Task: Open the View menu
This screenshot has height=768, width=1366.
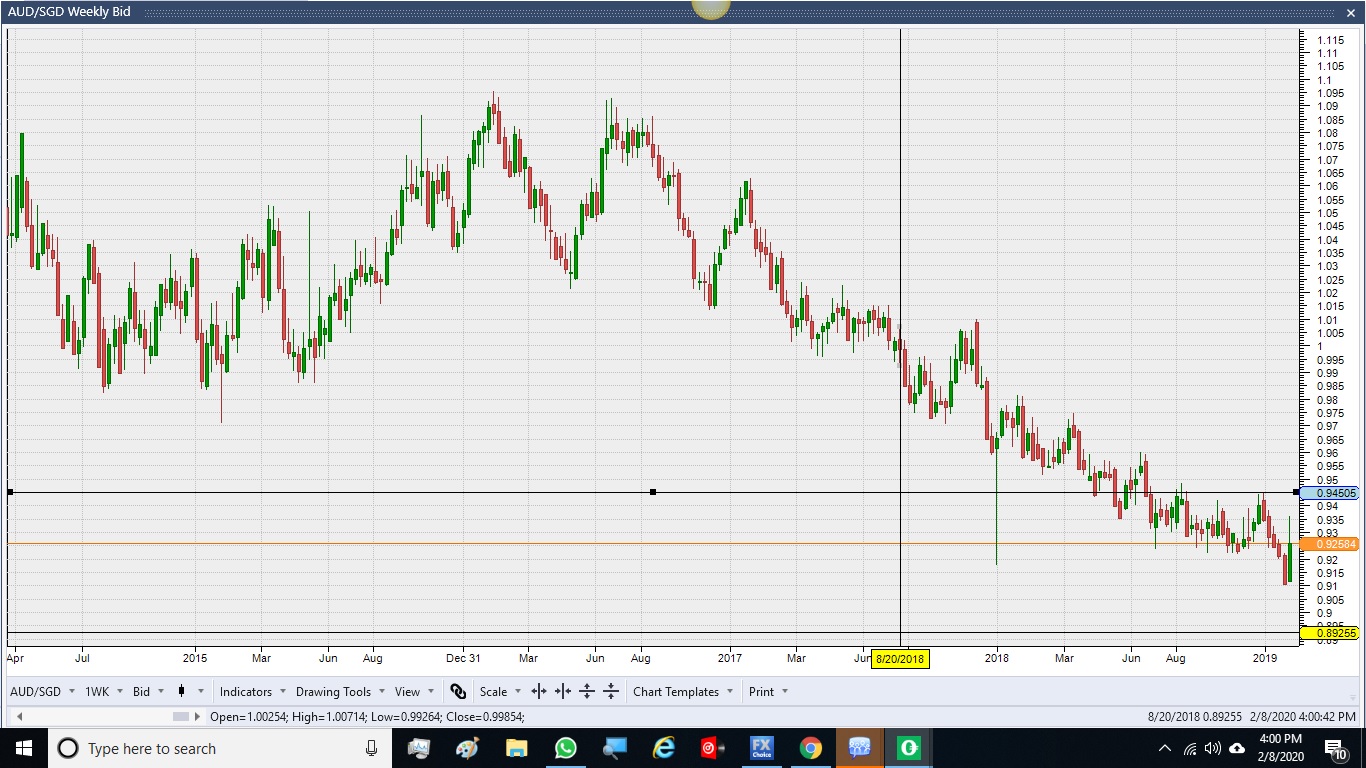Action: tap(414, 691)
